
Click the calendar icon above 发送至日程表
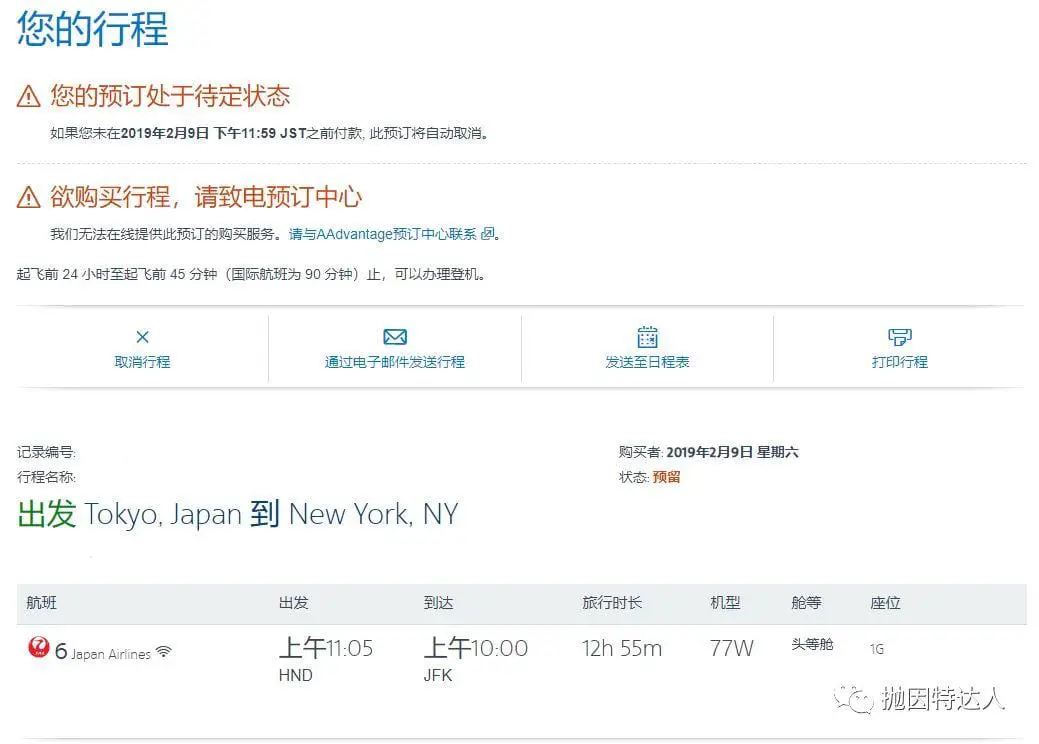coord(647,335)
